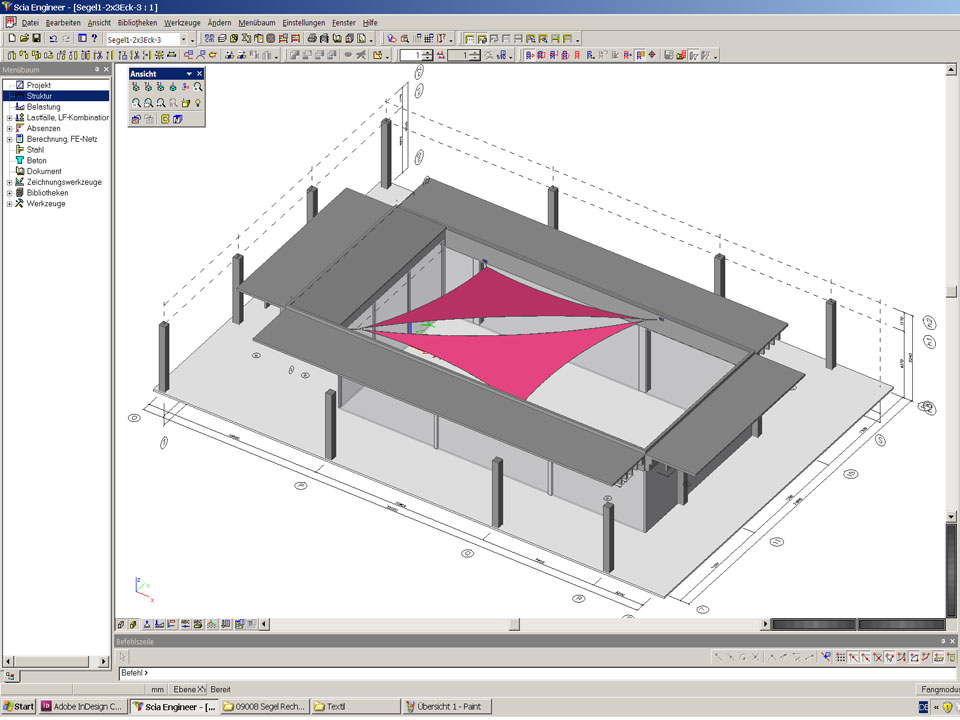Toggle the Ebene XY status bar field
The image size is (960, 720).
click(x=188, y=690)
